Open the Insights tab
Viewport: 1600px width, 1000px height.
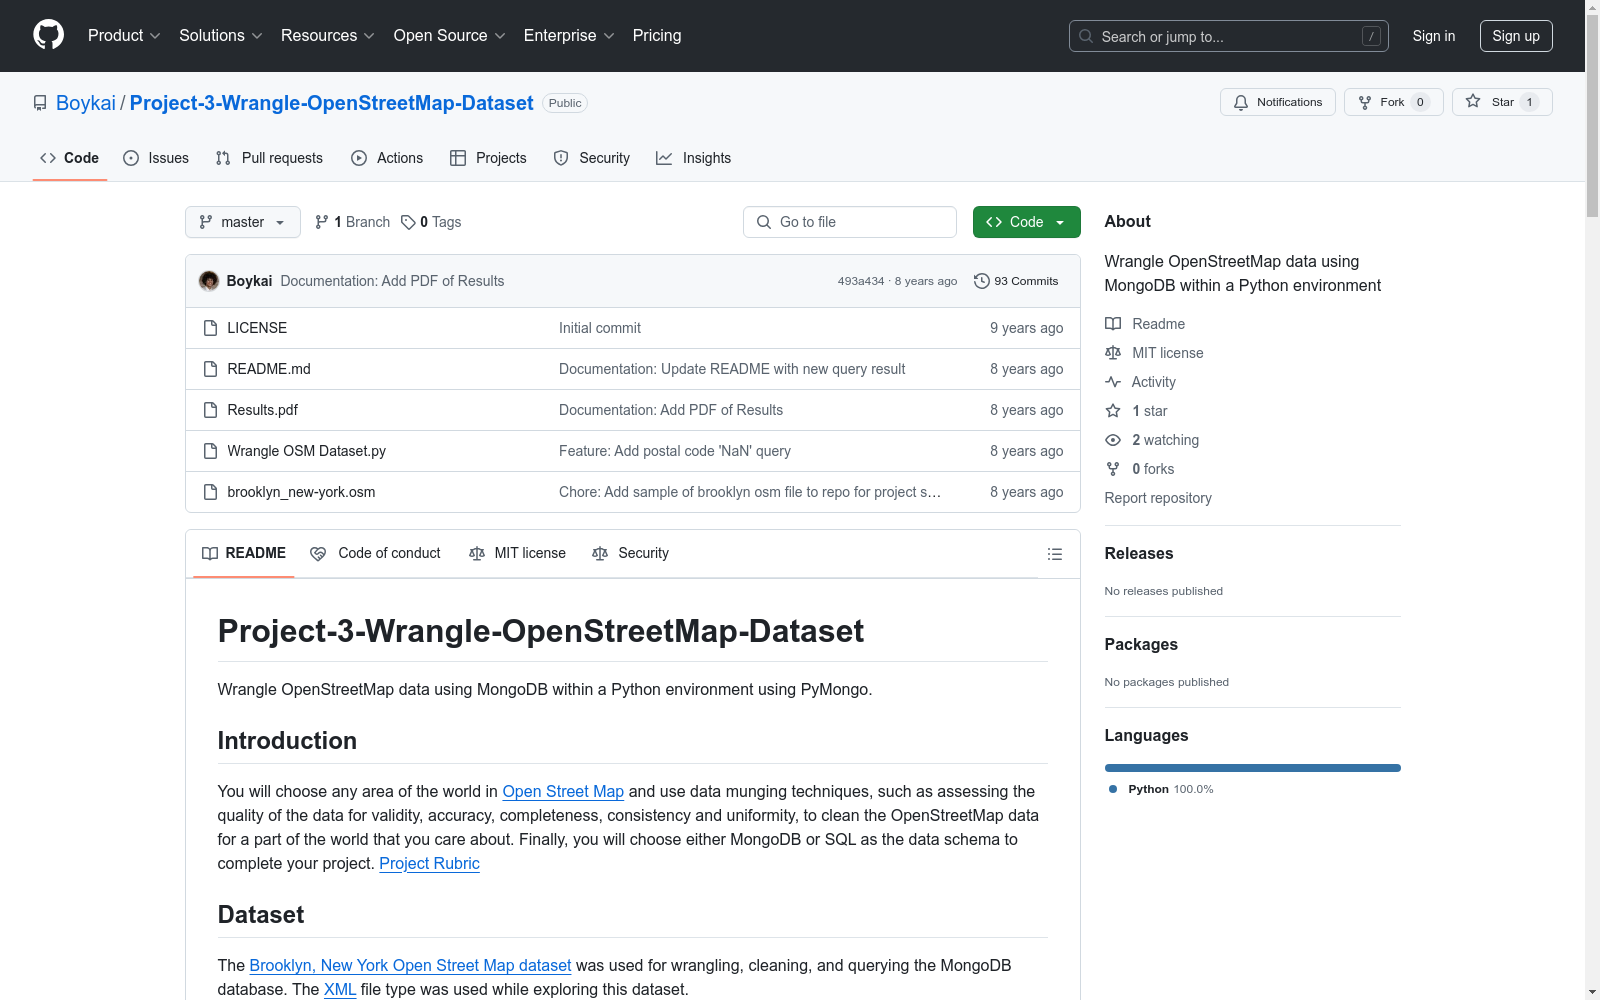694,158
